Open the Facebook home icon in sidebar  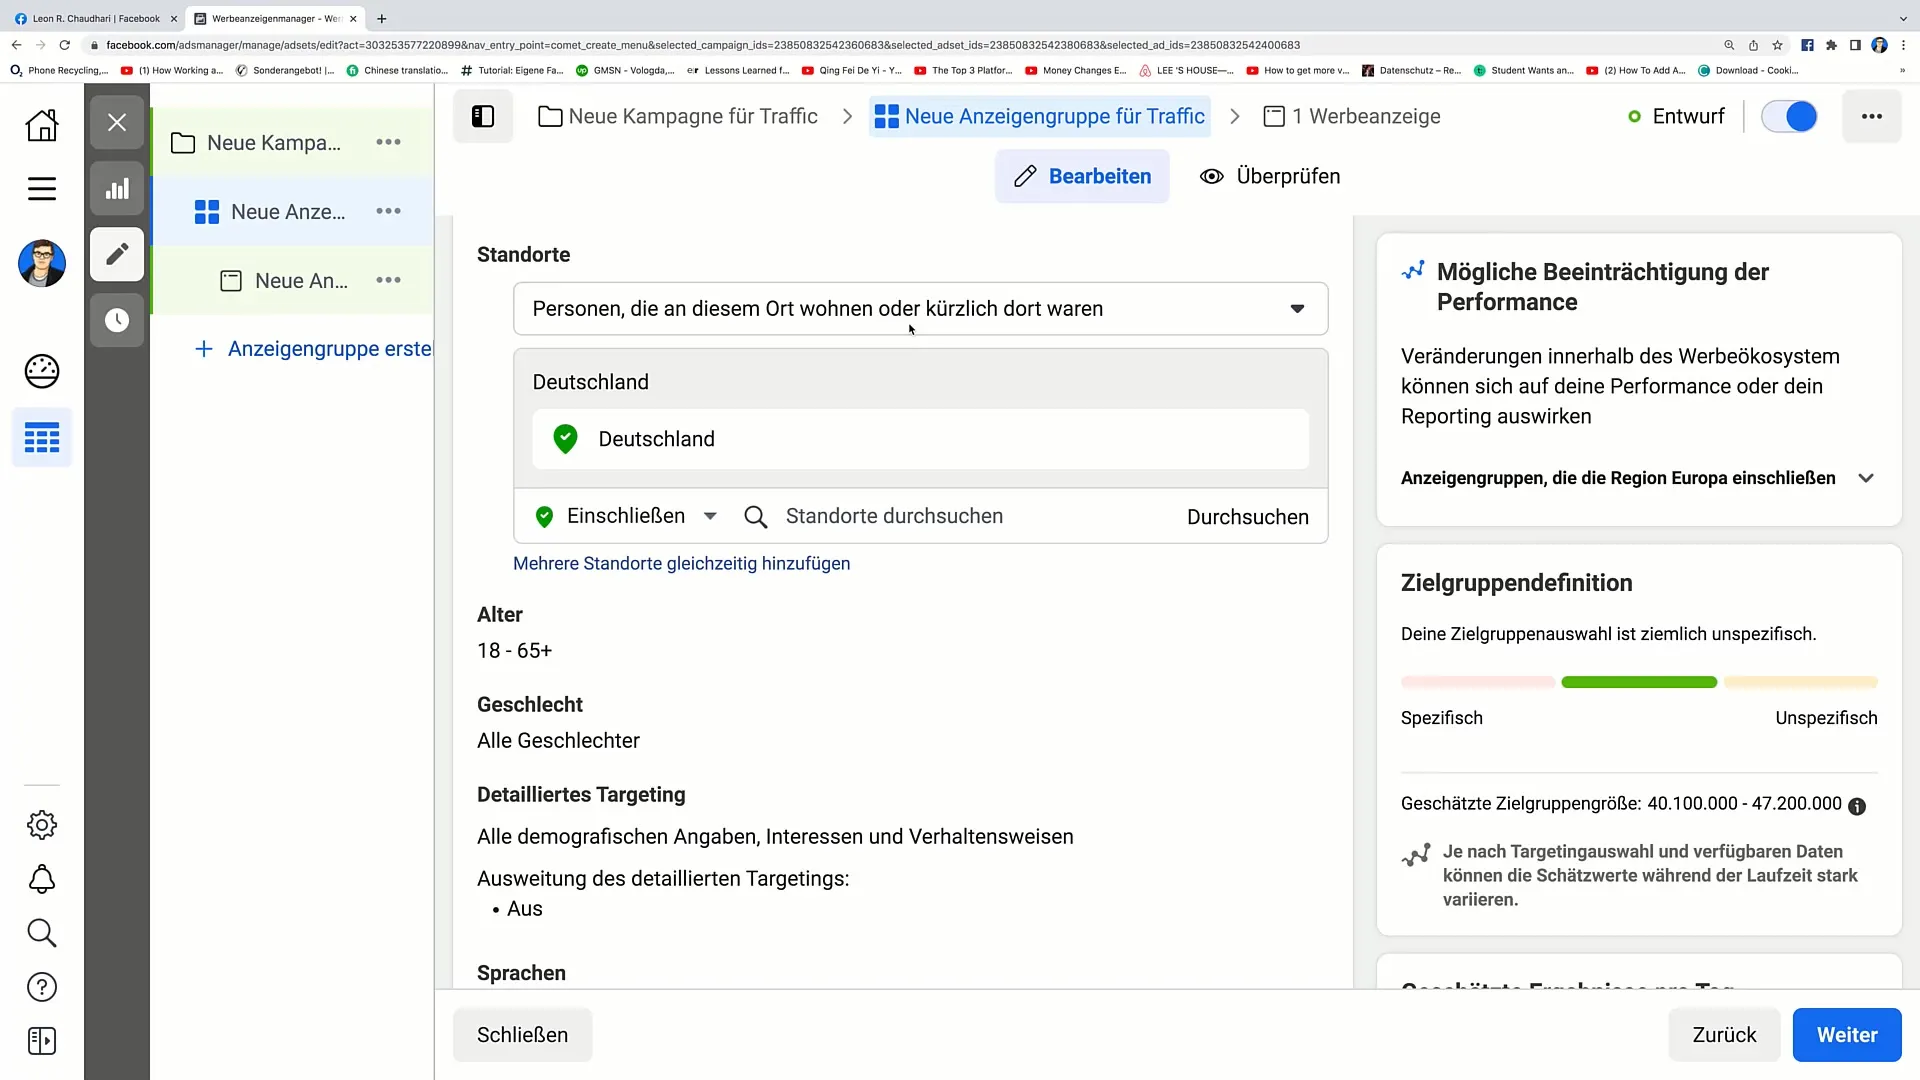tap(42, 125)
